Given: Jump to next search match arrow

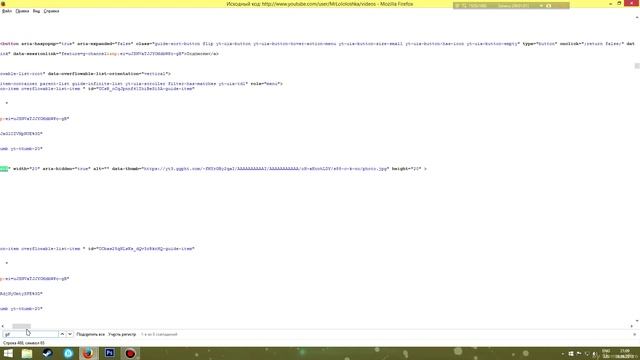Looking at the screenshot, I should pyautogui.click(x=70, y=334).
